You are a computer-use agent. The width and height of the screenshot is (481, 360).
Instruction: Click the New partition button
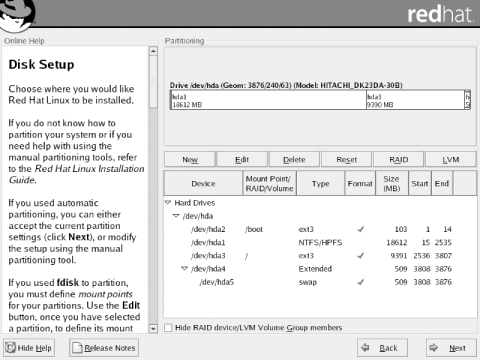190,160
